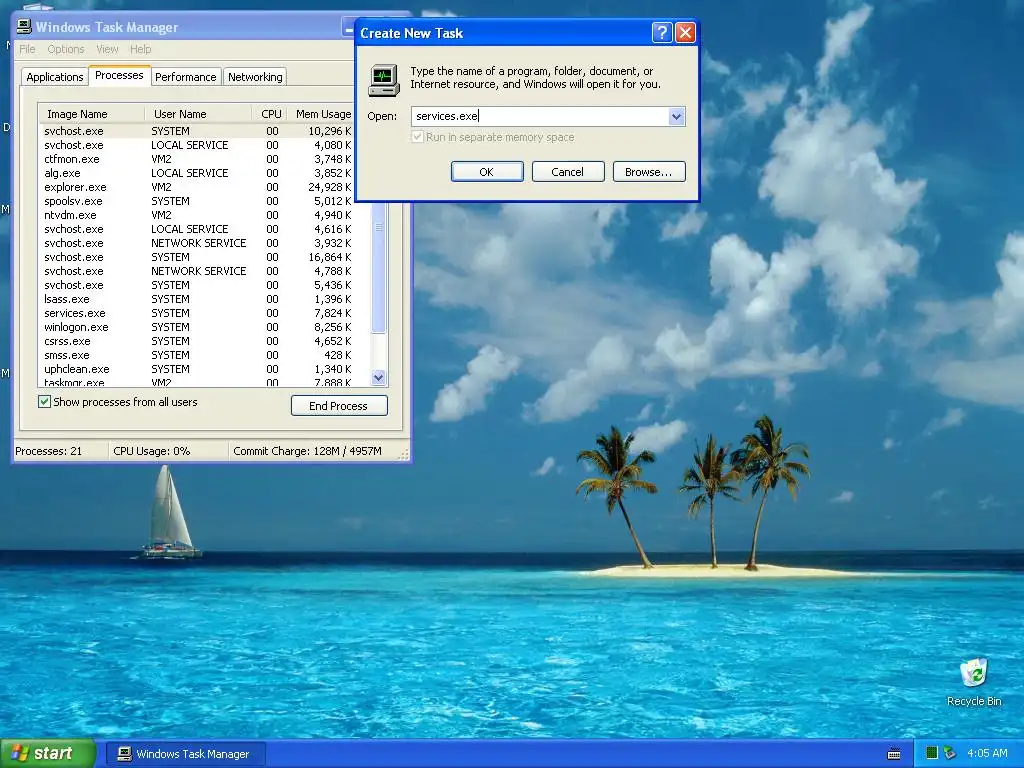Open the Options menu

coord(66,49)
